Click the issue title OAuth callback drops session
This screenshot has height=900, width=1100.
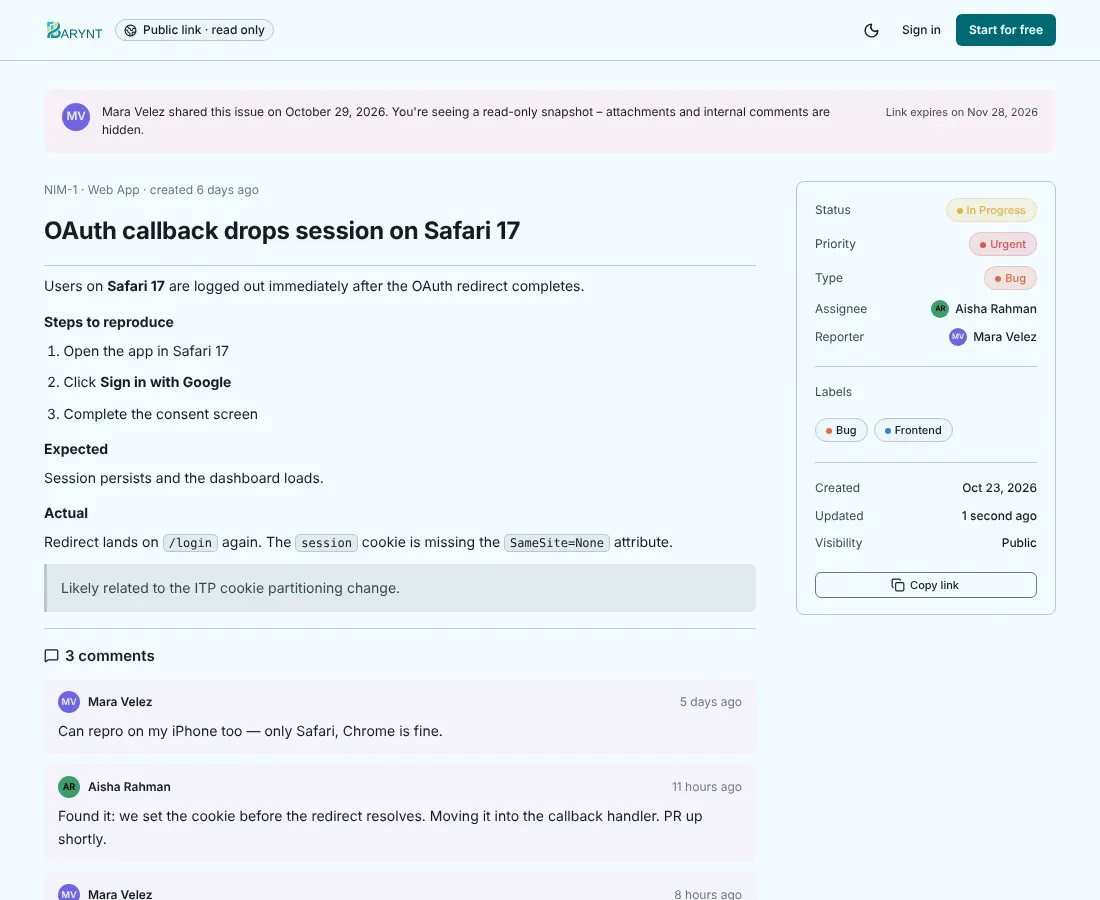pos(282,231)
